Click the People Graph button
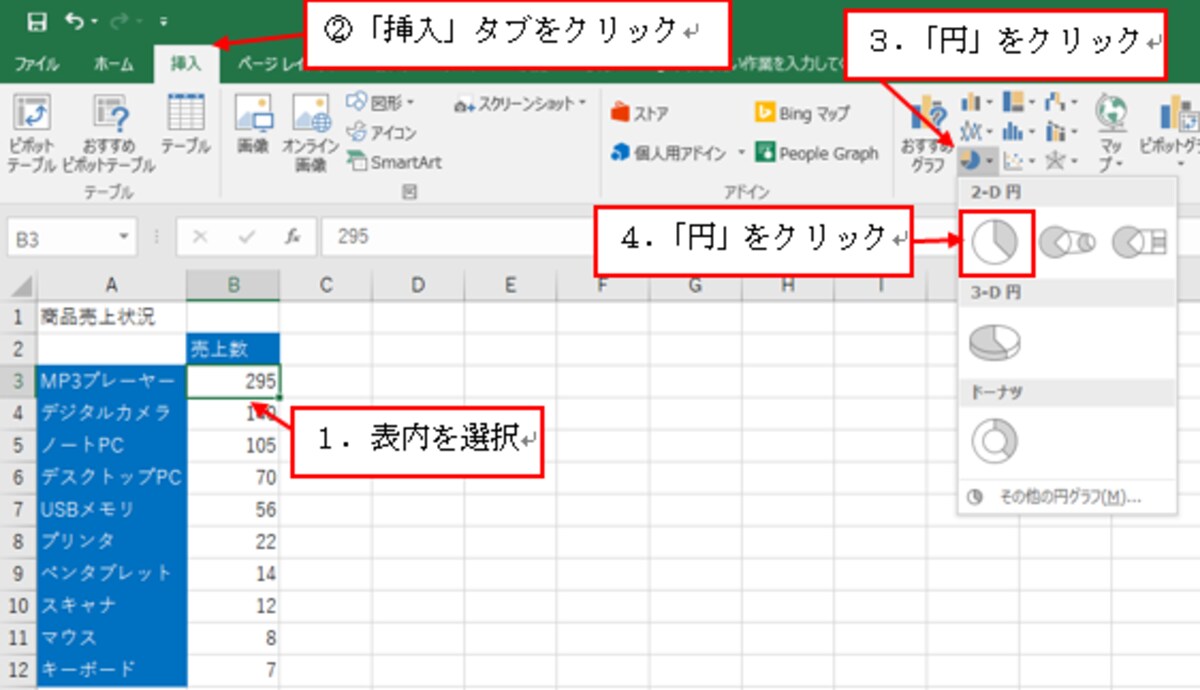This screenshot has width=1200, height=690. click(816, 153)
